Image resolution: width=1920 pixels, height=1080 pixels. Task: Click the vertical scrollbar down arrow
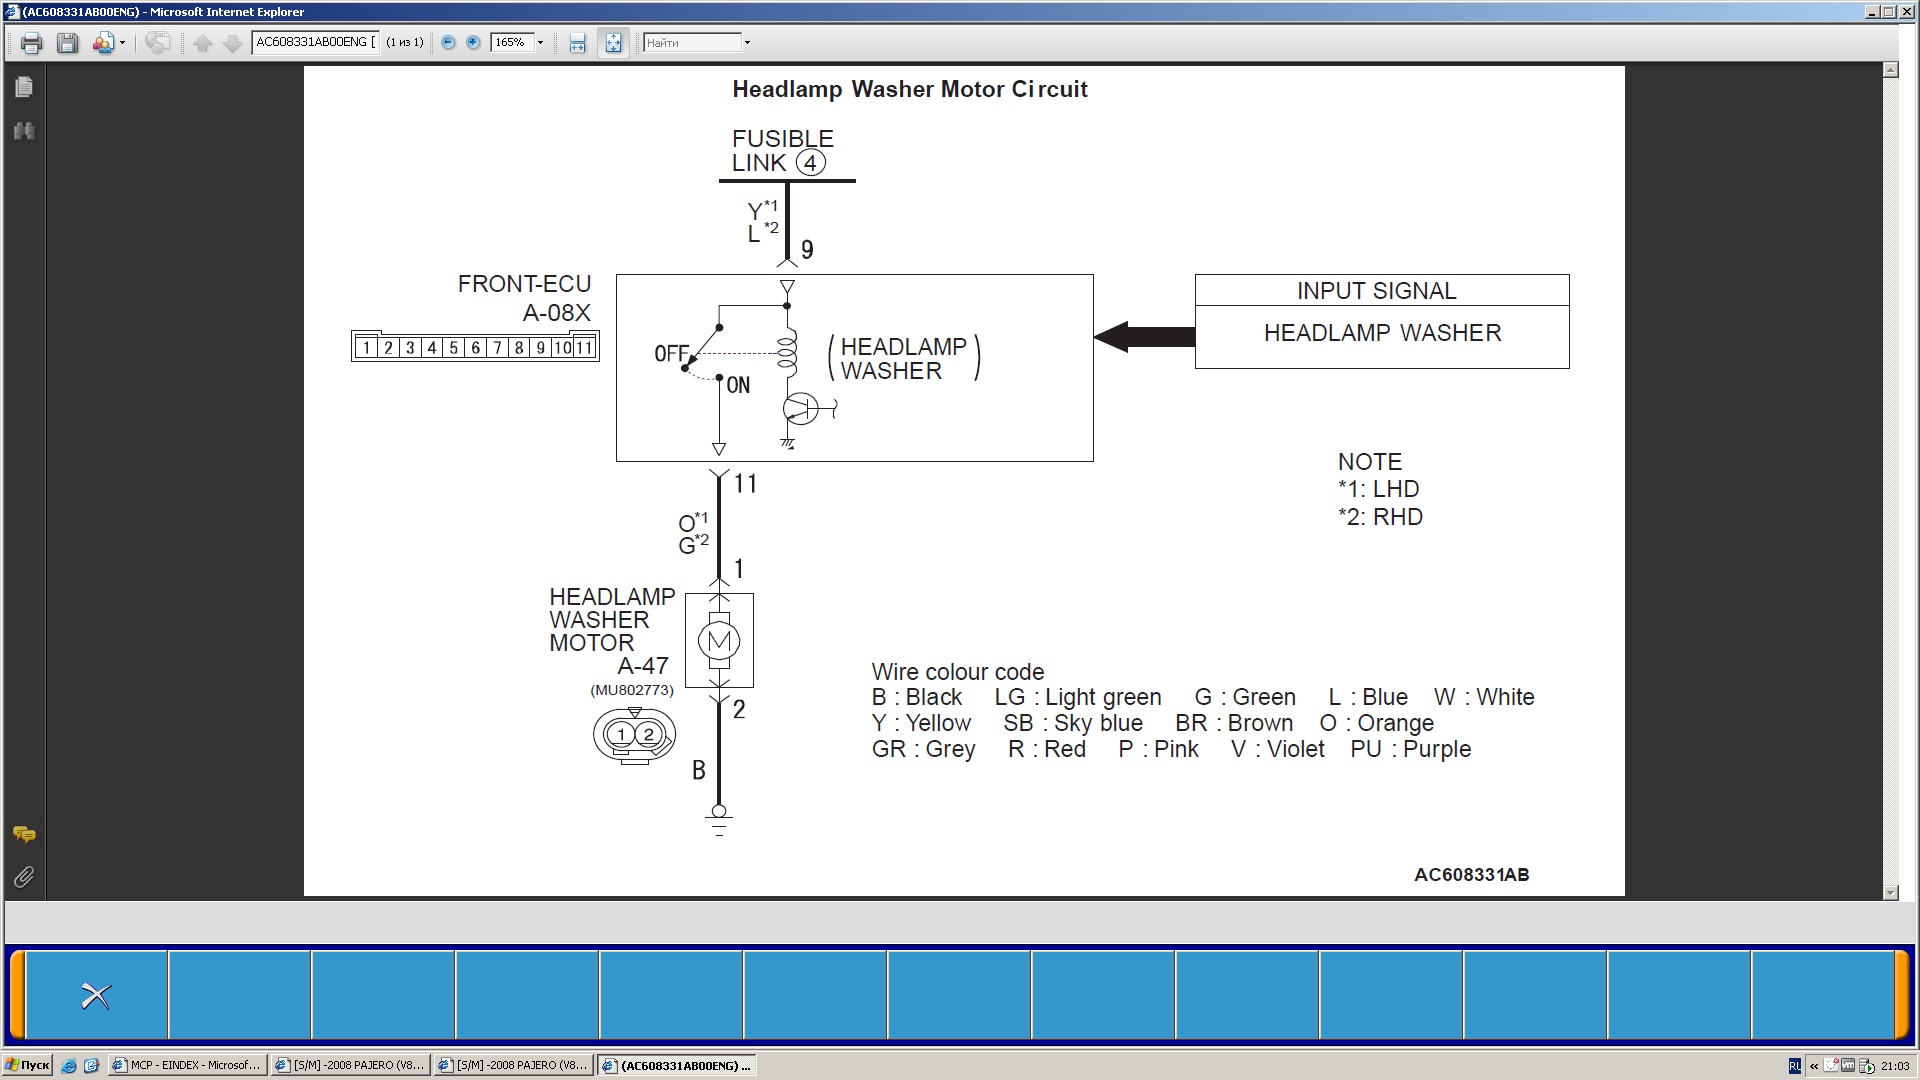(x=1890, y=891)
